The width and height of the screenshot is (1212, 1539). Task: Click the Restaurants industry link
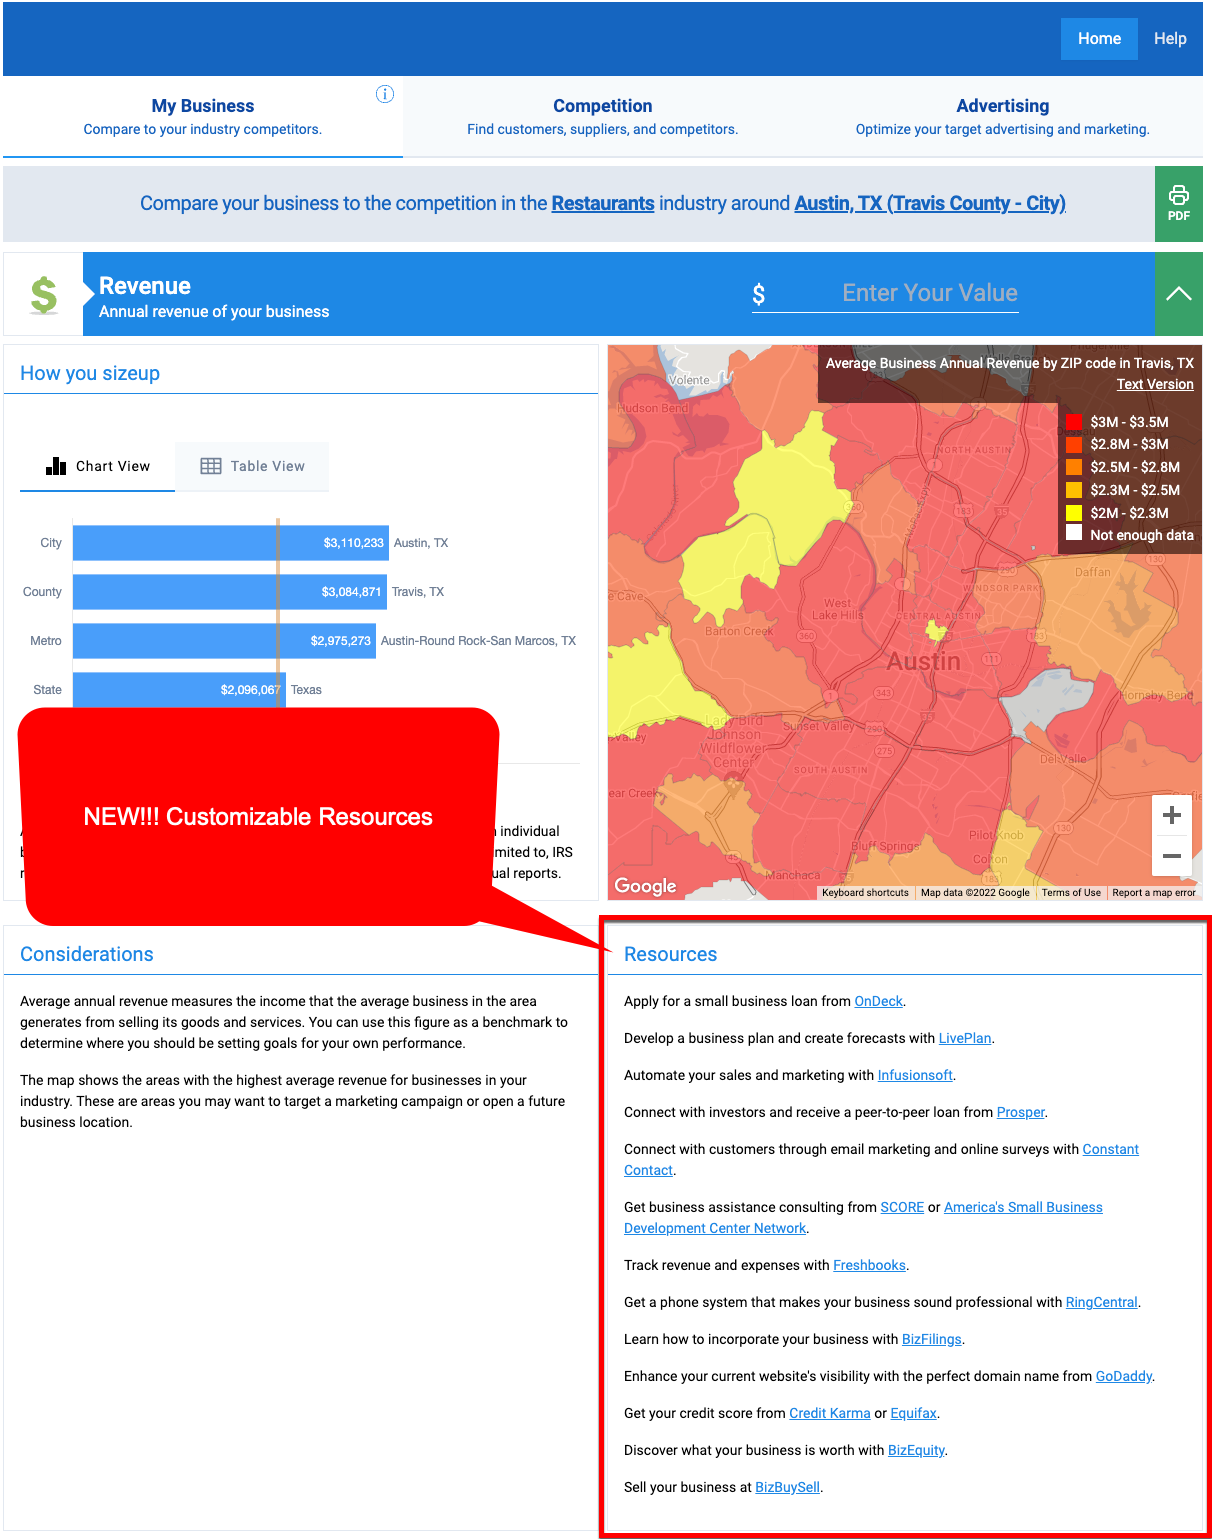603,204
